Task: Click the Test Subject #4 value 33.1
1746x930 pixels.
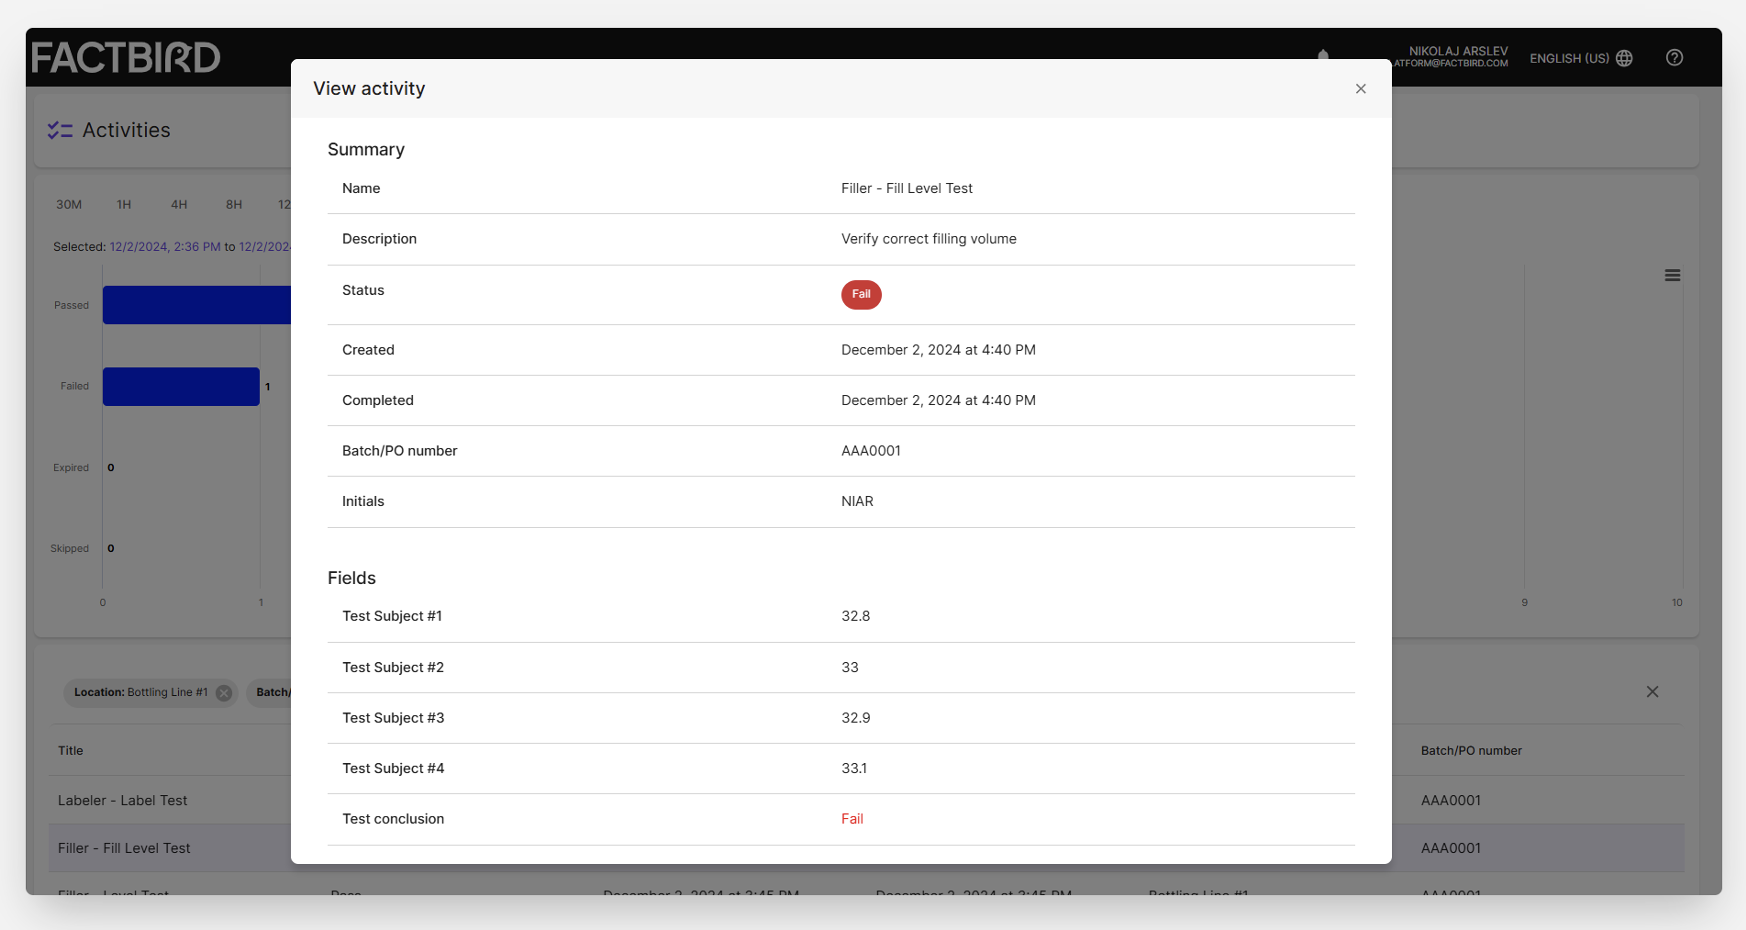Action: pyautogui.click(x=854, y=768)
